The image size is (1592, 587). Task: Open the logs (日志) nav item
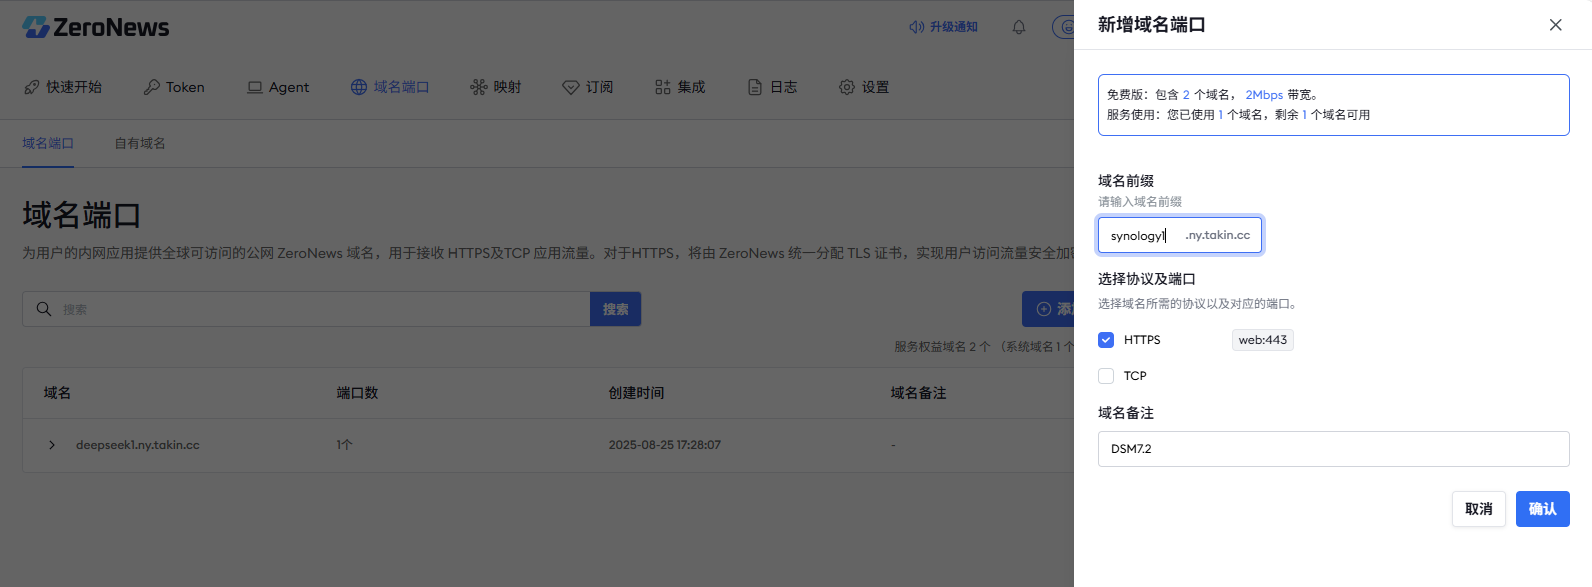pyautogui.click(x=772, y=87)
